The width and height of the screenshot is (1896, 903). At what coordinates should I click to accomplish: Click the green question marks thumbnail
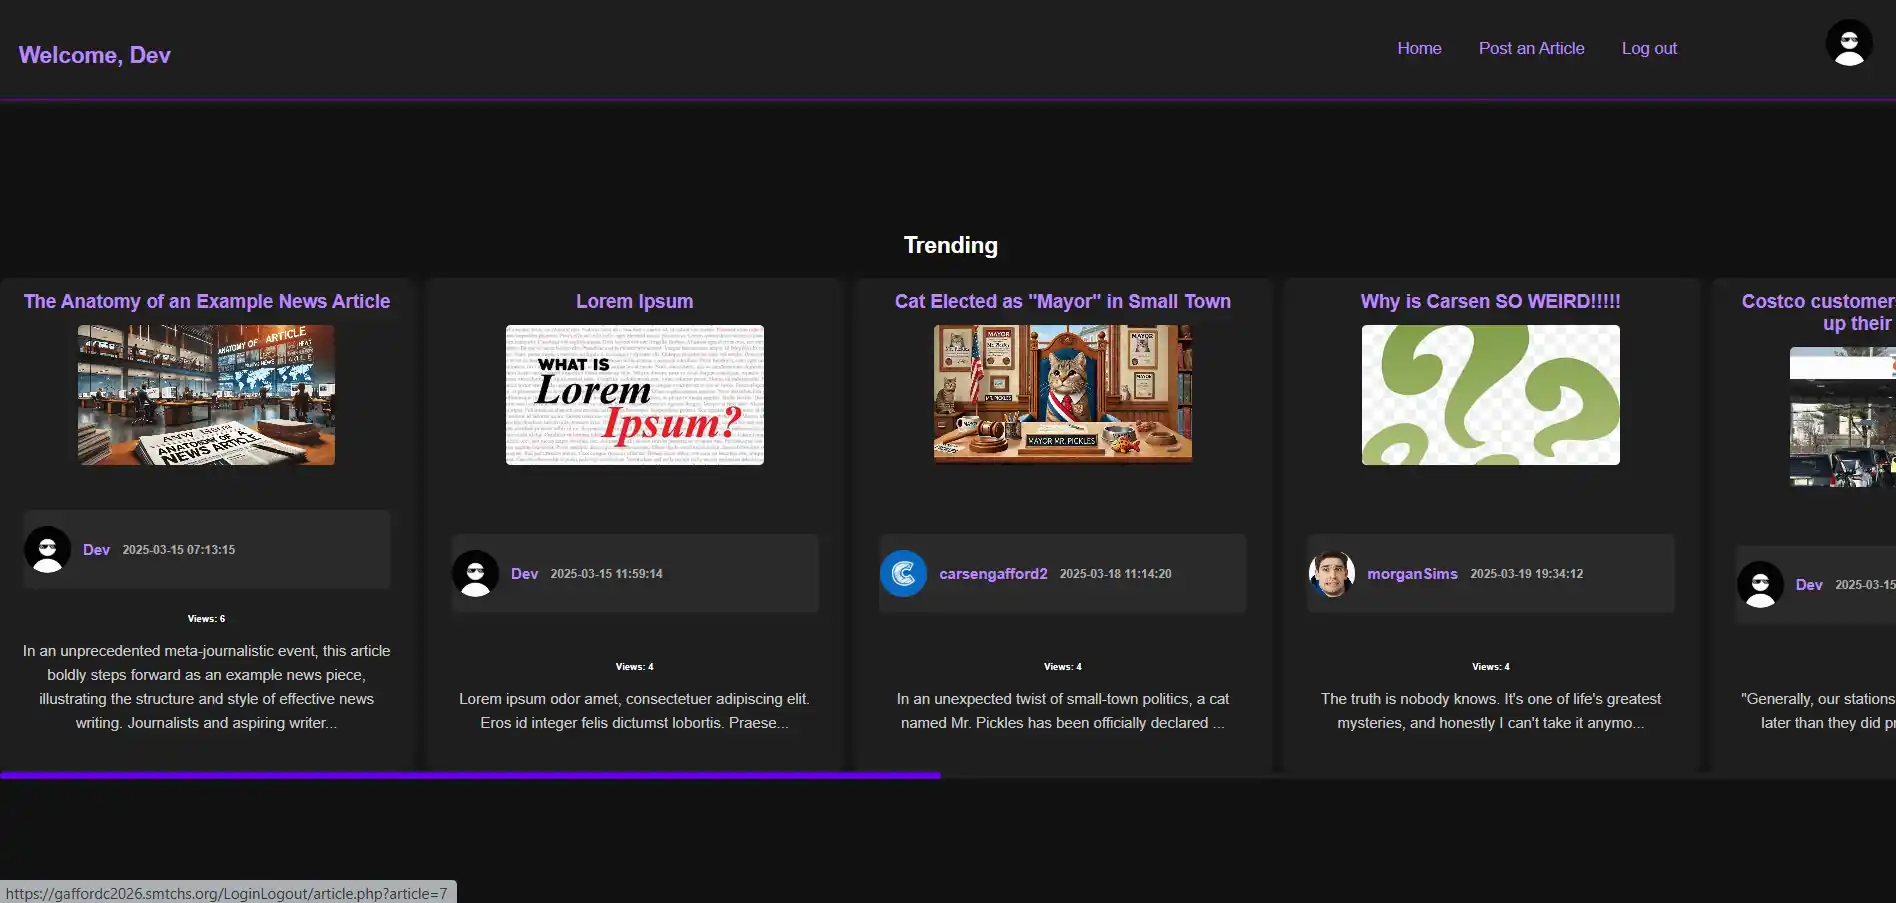pyautogui.click(x=1490, y=395)
